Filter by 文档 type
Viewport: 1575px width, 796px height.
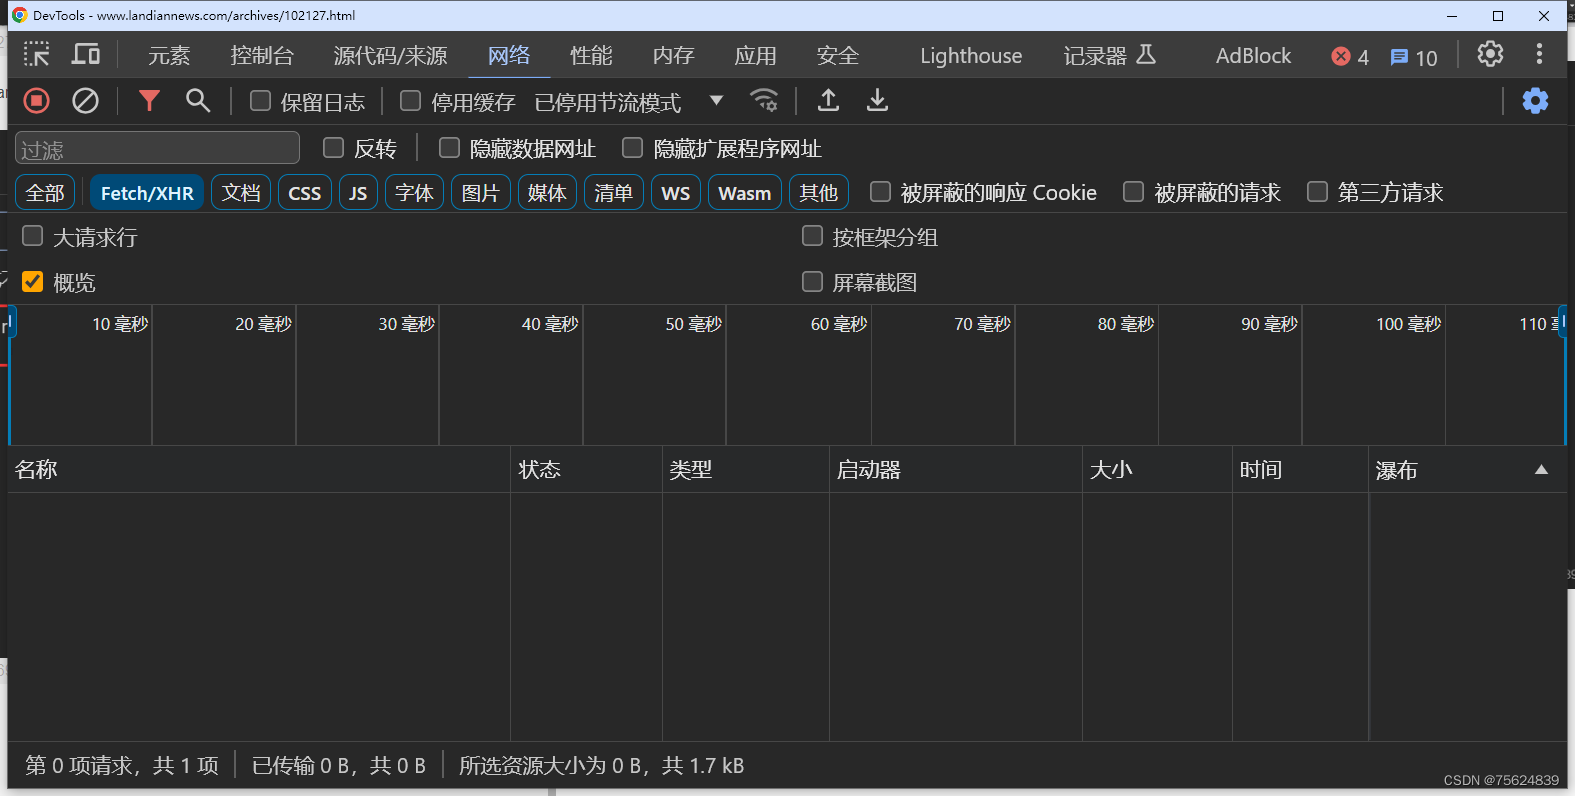241,192
